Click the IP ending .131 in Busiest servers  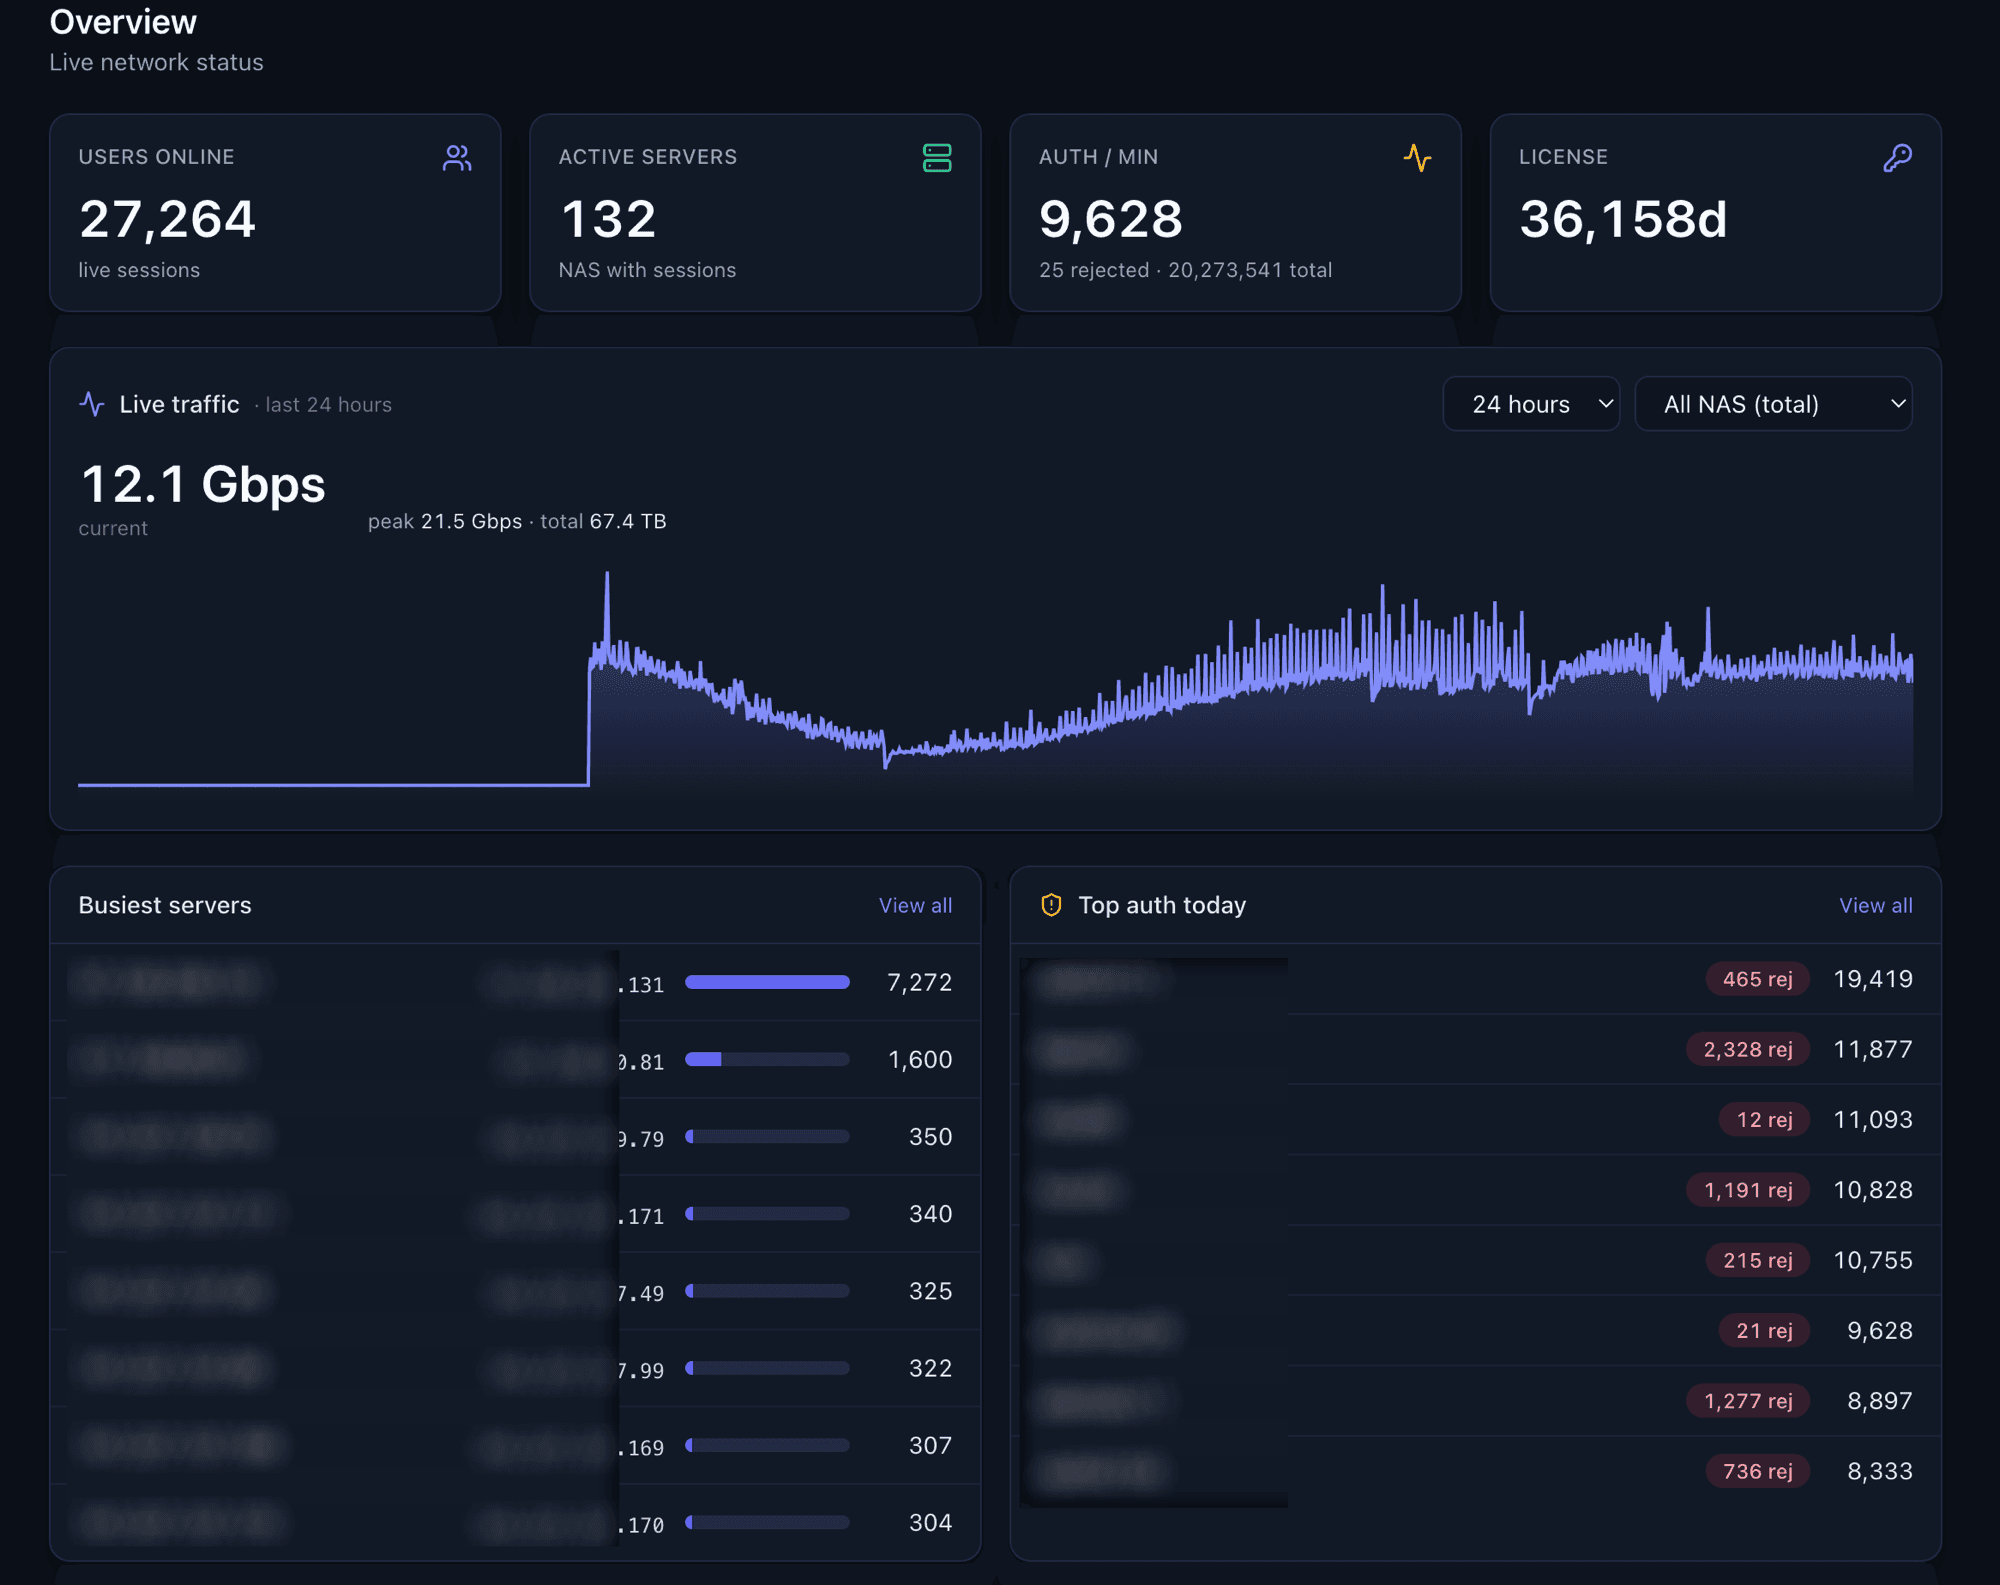click(x=642, y=984)
